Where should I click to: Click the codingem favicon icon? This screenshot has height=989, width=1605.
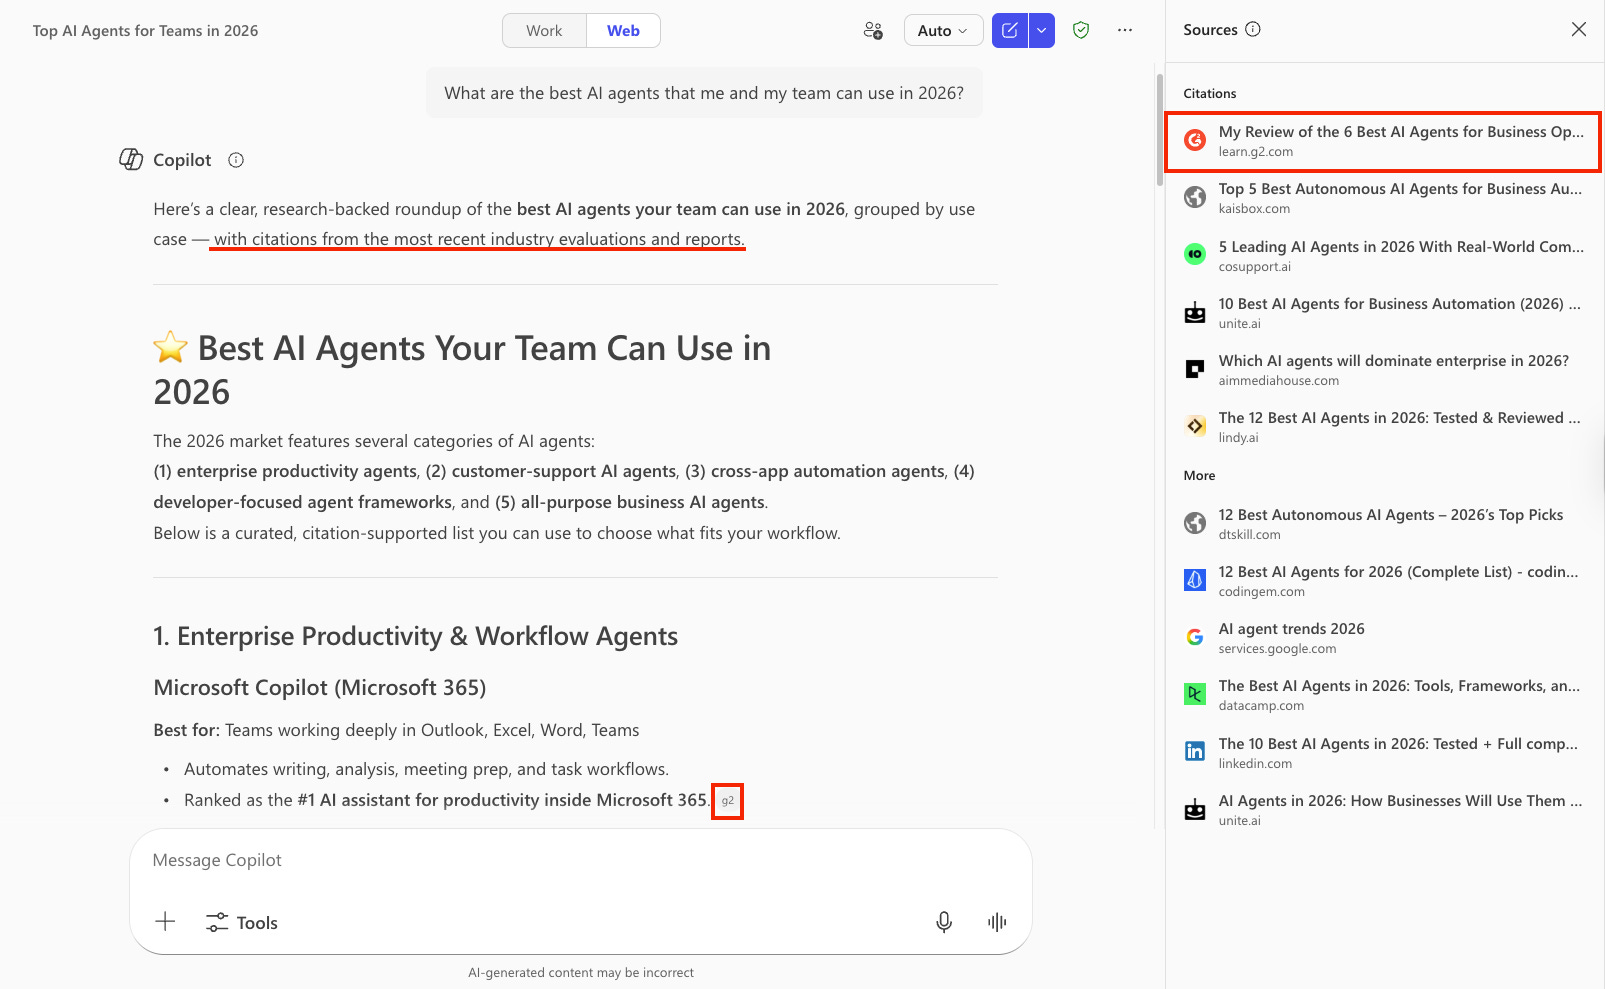pos(1195,581)
